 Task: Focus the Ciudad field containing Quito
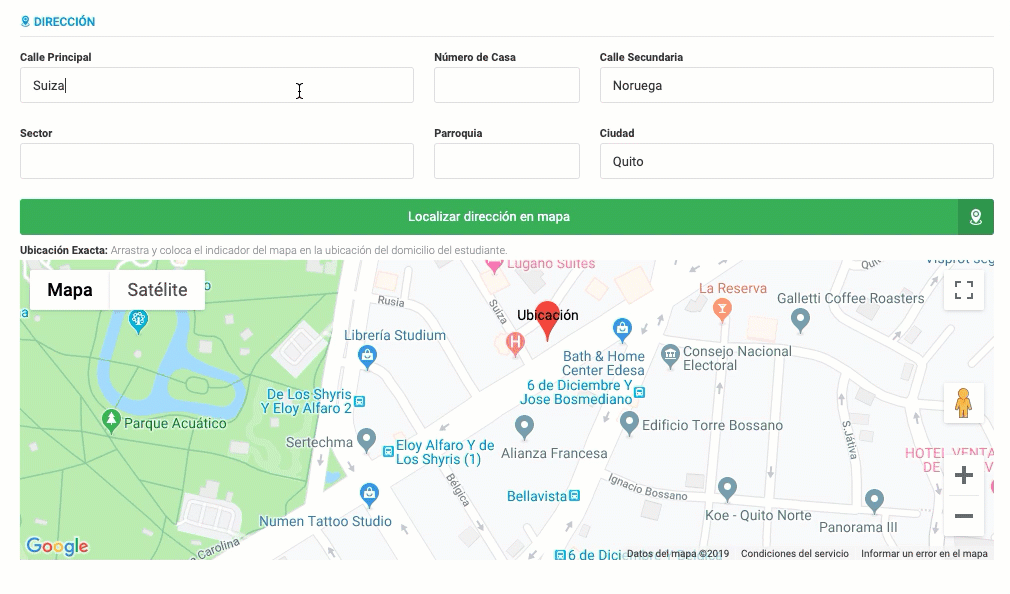click(x=796, y=161)
